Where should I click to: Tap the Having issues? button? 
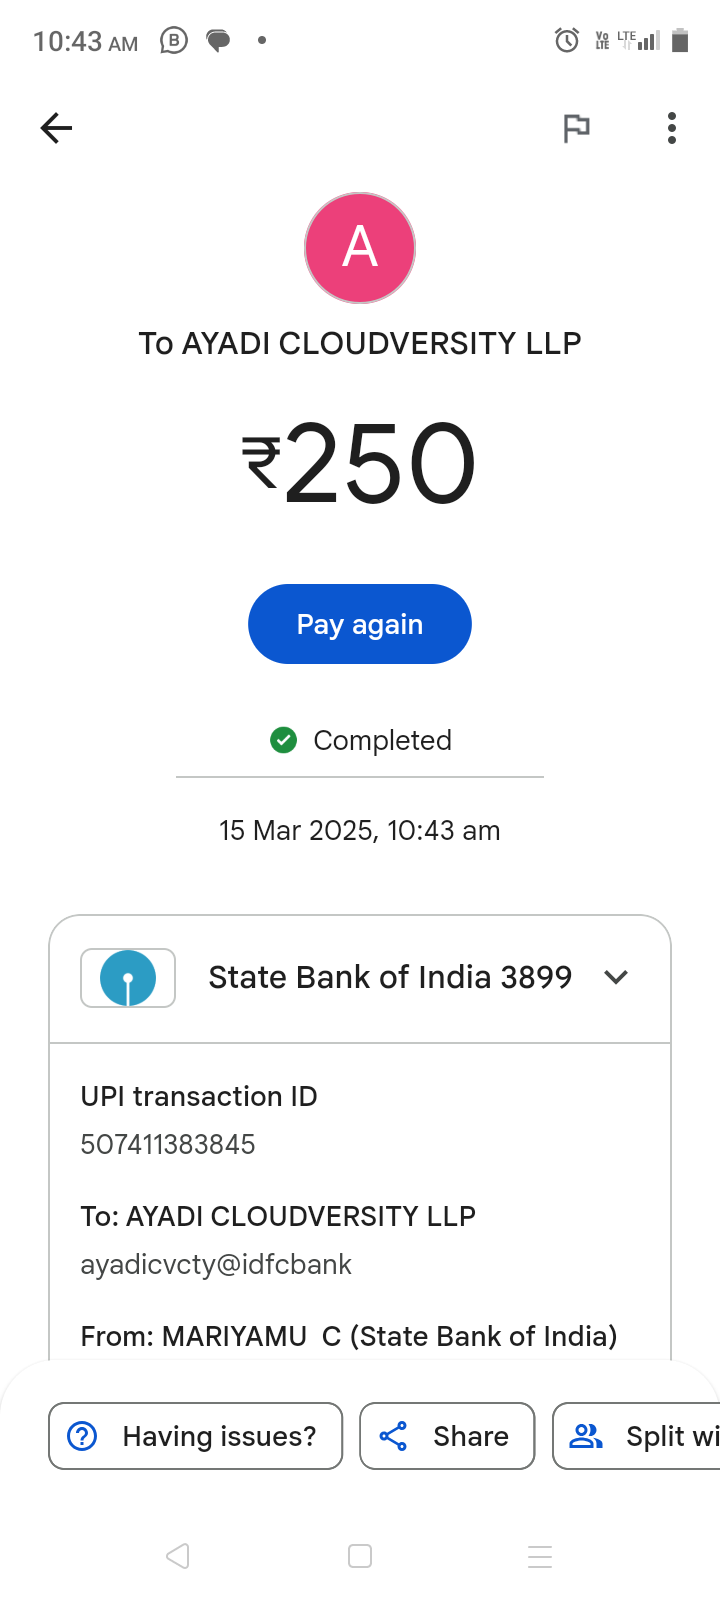tap(196, 1436)
